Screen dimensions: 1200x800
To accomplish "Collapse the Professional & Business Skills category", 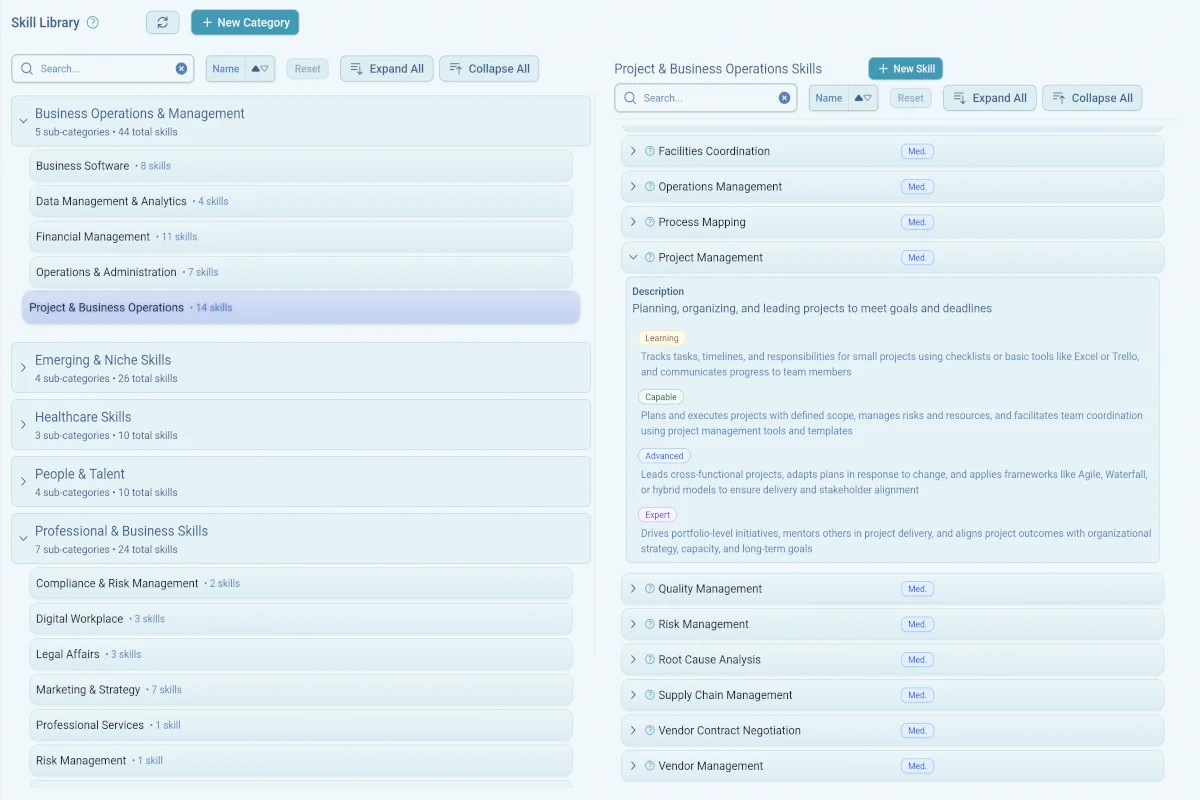I will coord(23,539).
